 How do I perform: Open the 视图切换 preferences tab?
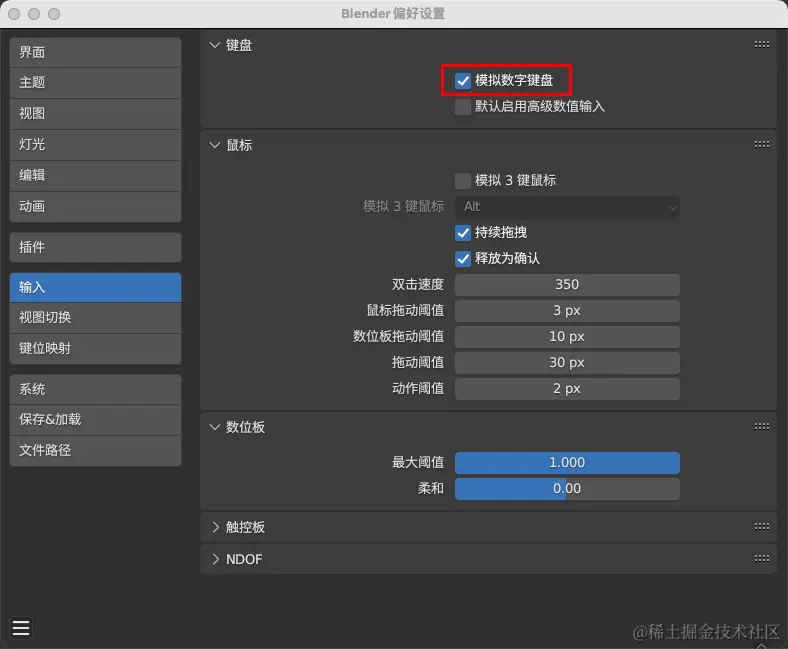point(95,318)
